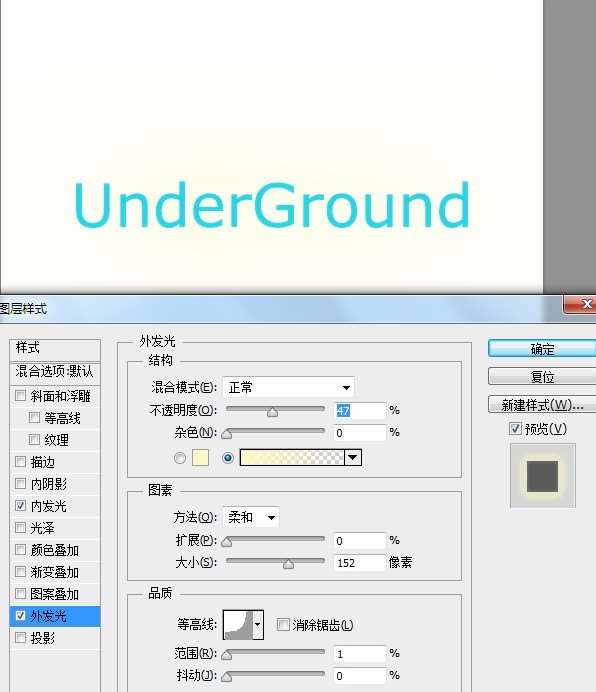Screen dimensions: 596x692
Task: Click the contour curve thumbnail
Action: click(238, 624)
